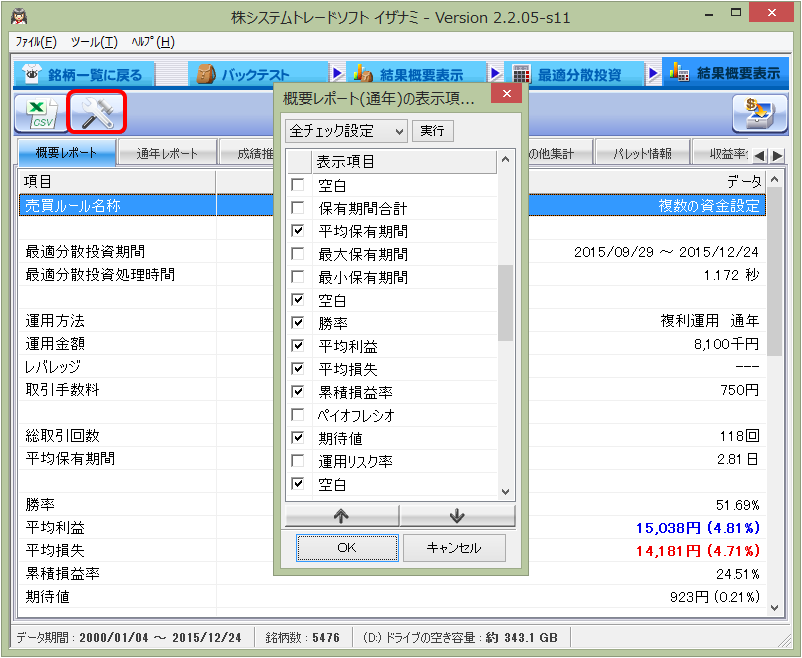Viewport: 802px width, 658px height.
Task: Click the 14,181円 (4.71%) value
Action: (x=698, y=551)
